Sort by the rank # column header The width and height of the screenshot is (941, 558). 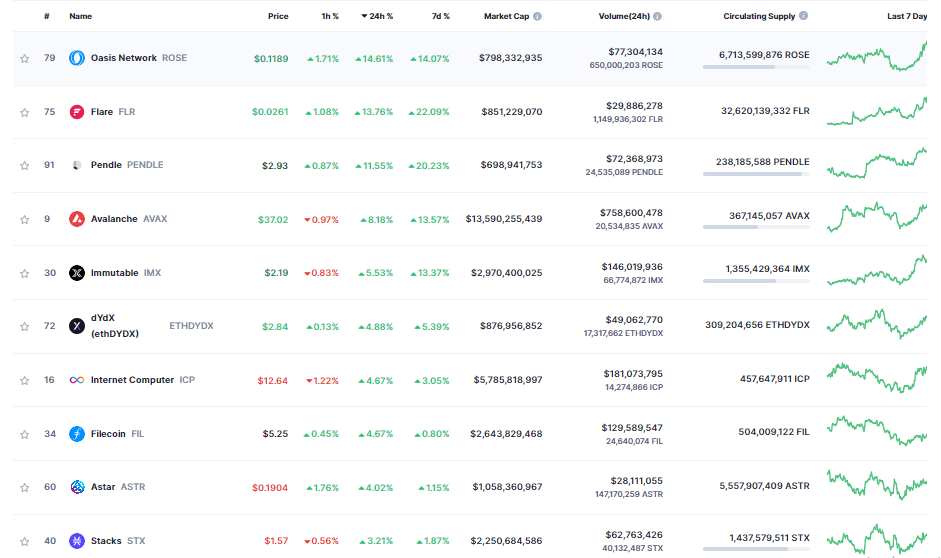pos(47,17)
